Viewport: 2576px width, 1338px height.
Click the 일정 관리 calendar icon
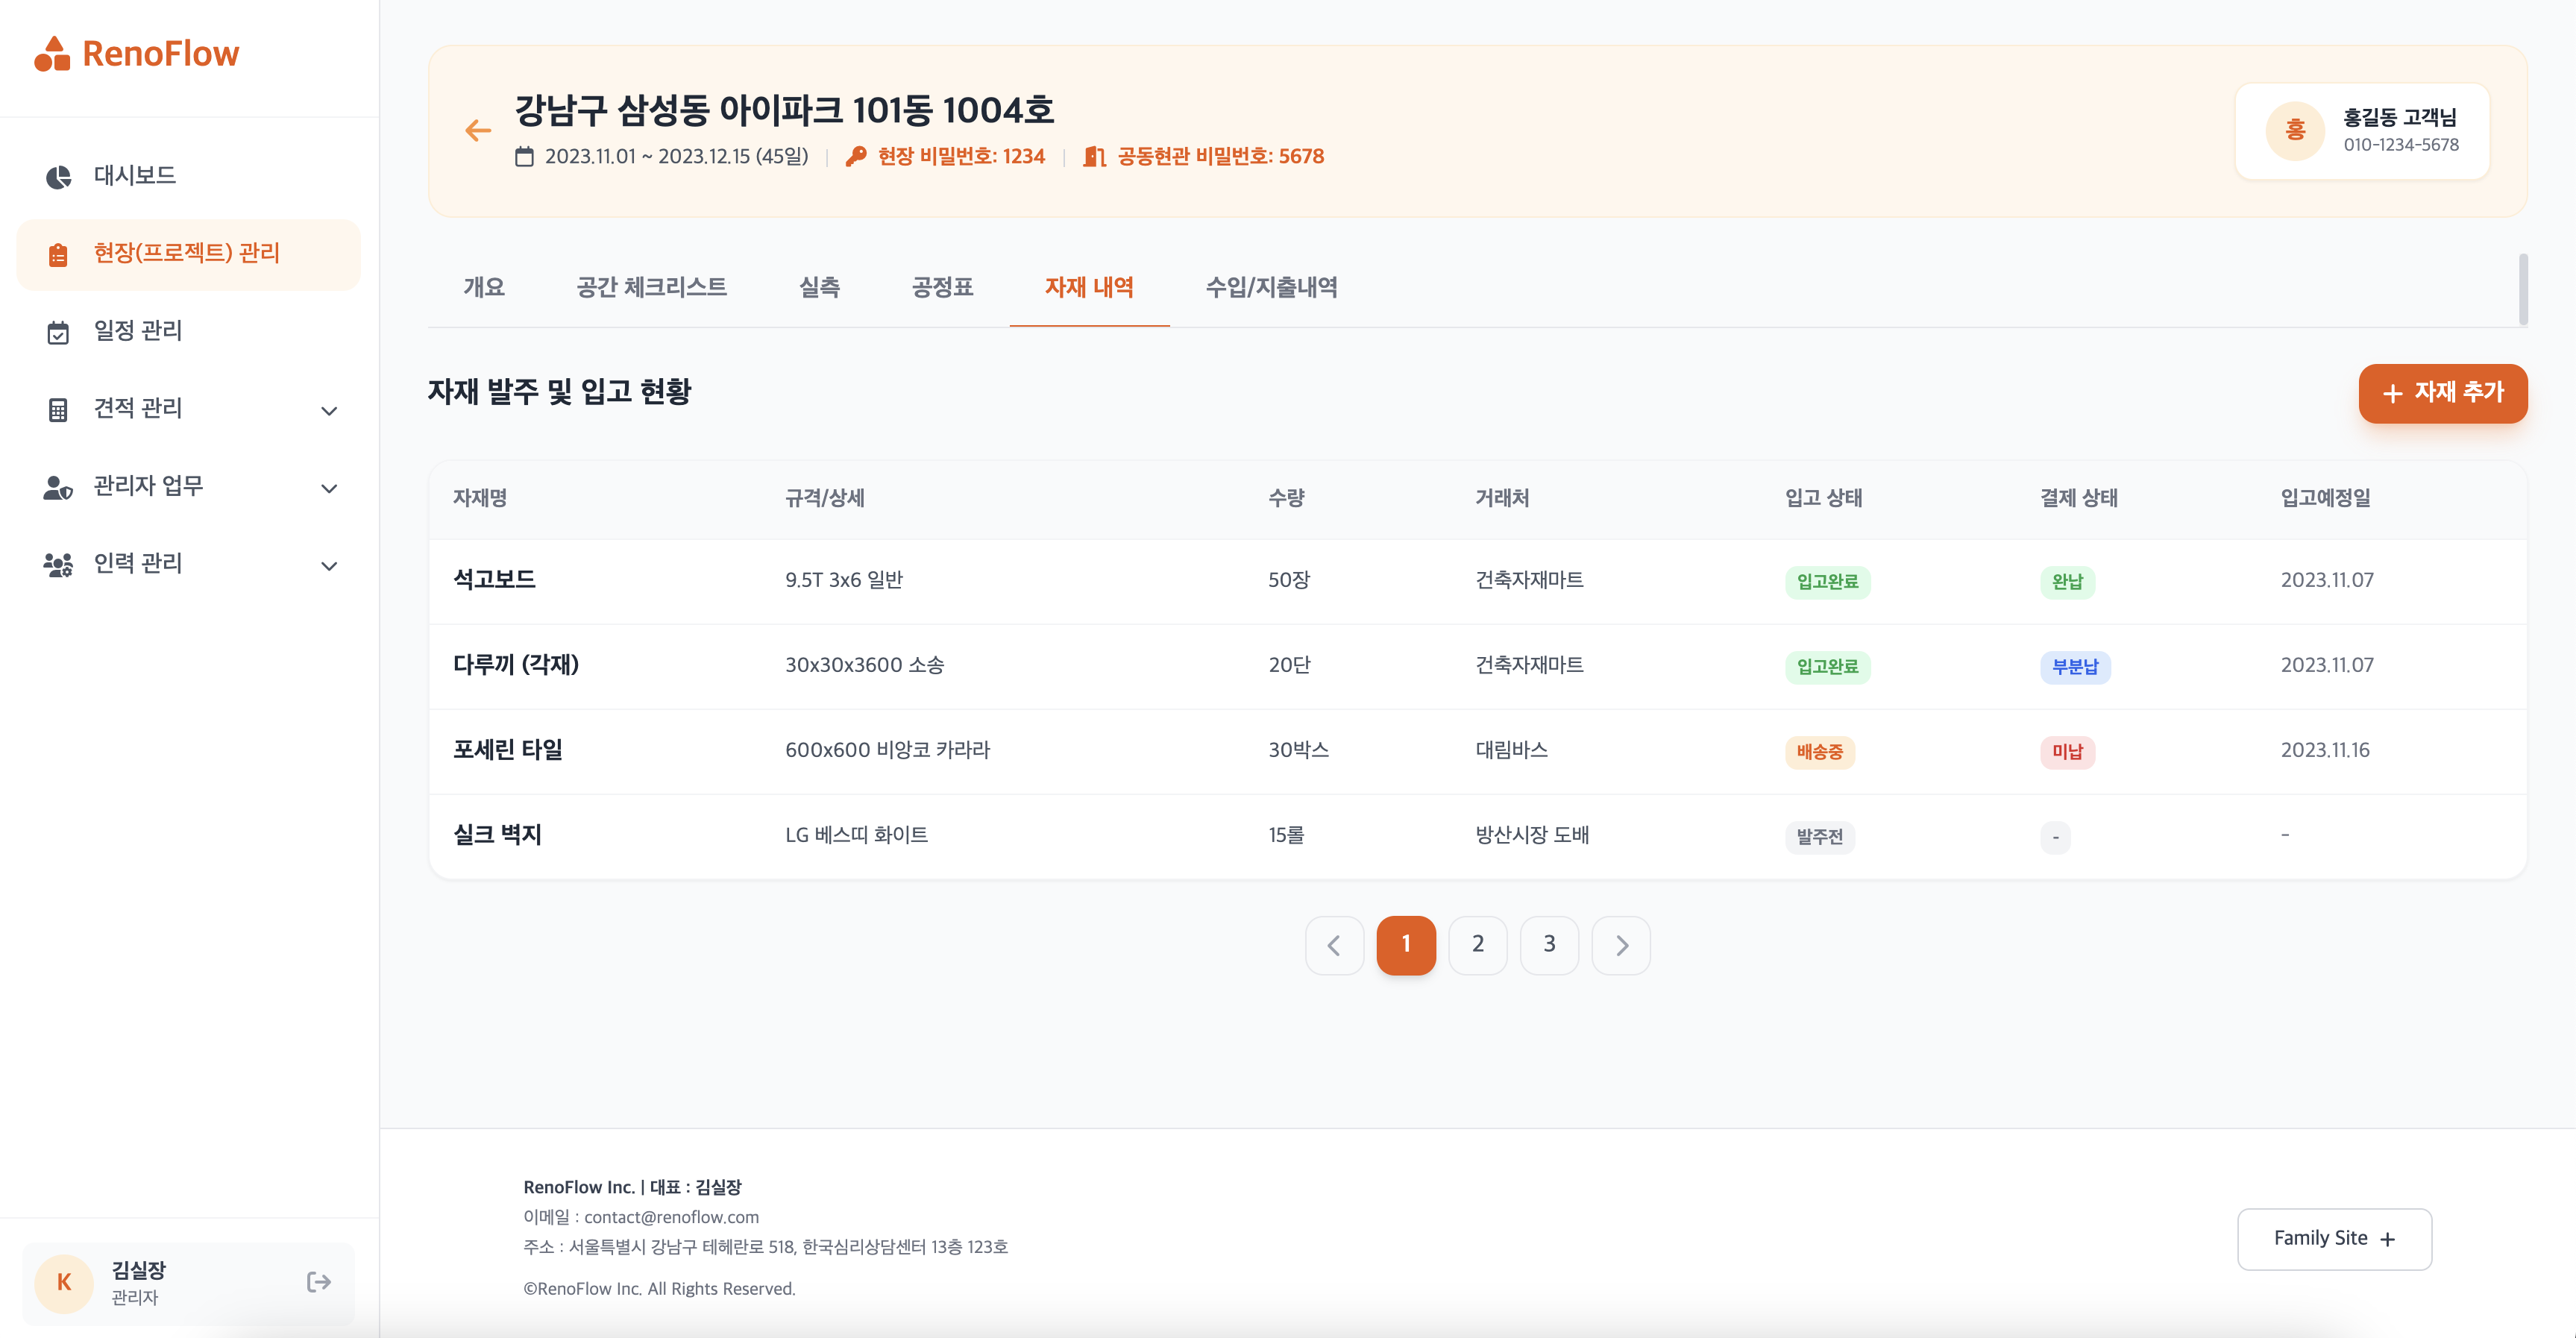tap(58, 332)
